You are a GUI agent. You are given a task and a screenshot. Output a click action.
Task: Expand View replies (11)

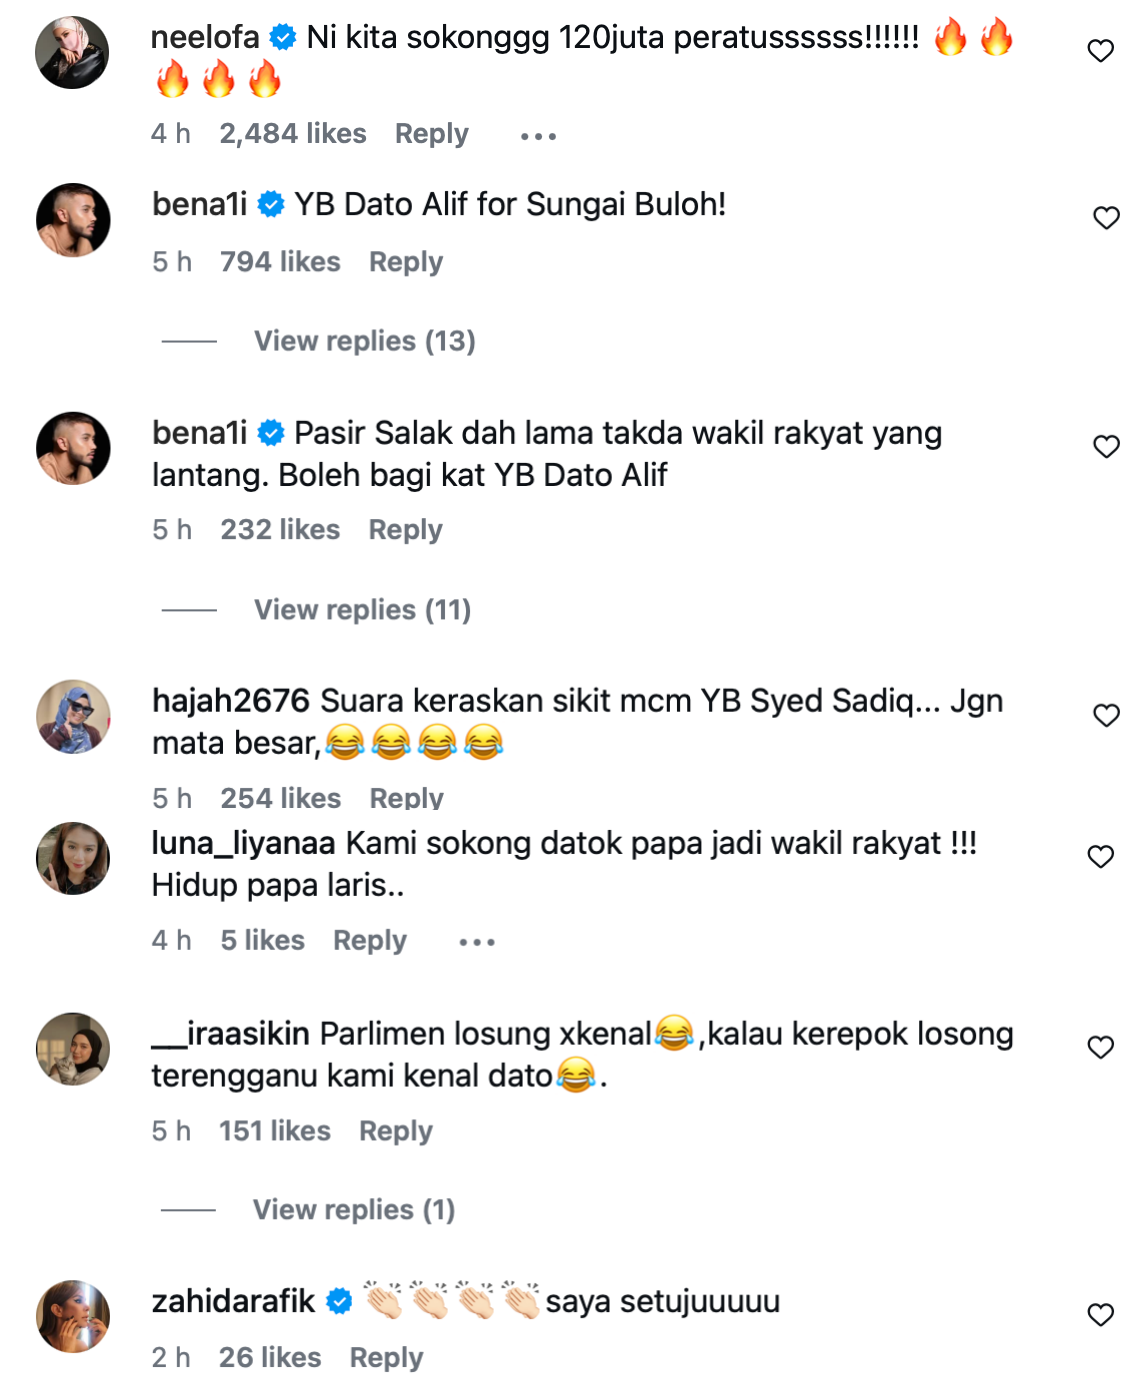tap(362, 610)
